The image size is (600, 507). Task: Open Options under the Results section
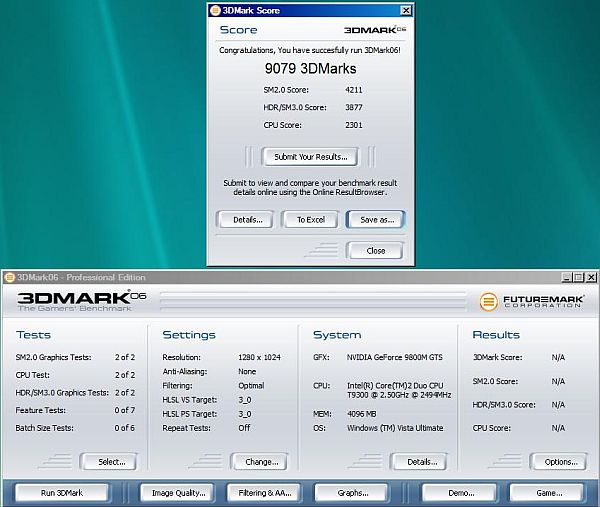[x=559, y=462]
